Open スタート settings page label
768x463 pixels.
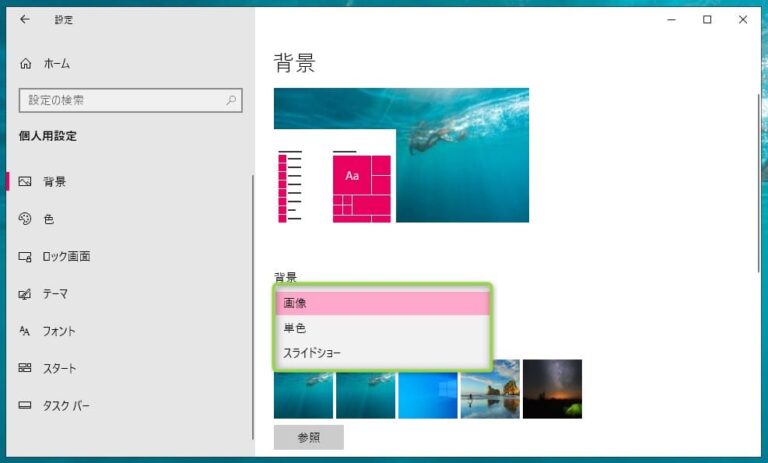59,368
